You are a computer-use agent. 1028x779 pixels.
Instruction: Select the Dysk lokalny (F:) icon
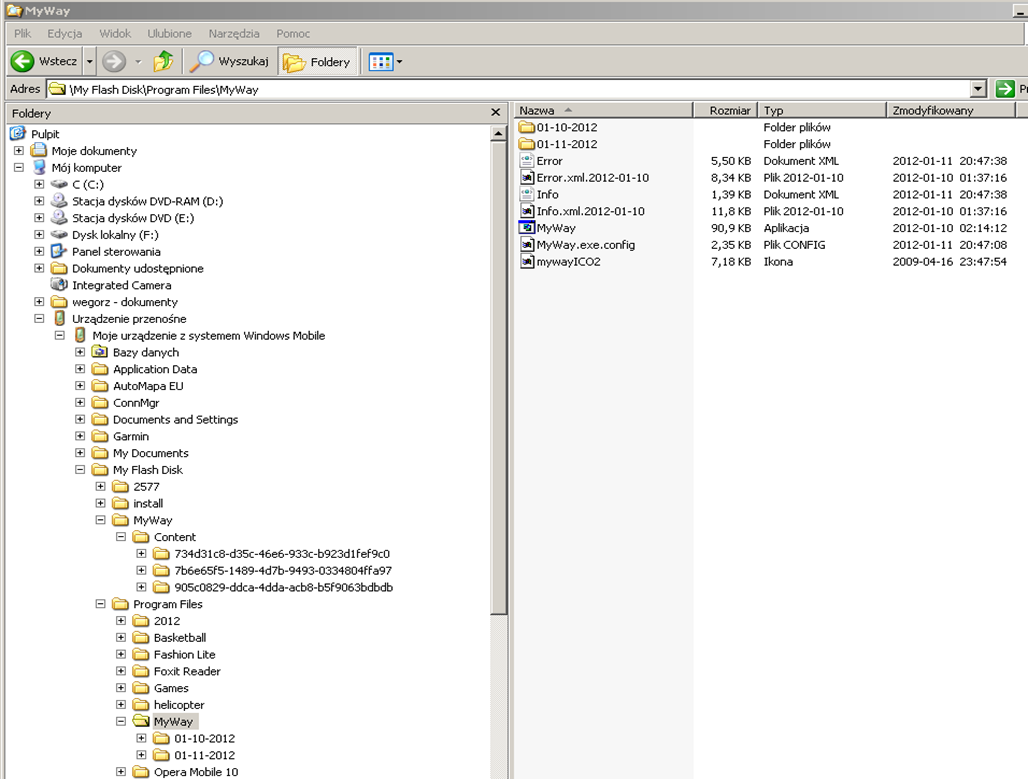pyautogui.click(x=60, y=234)
